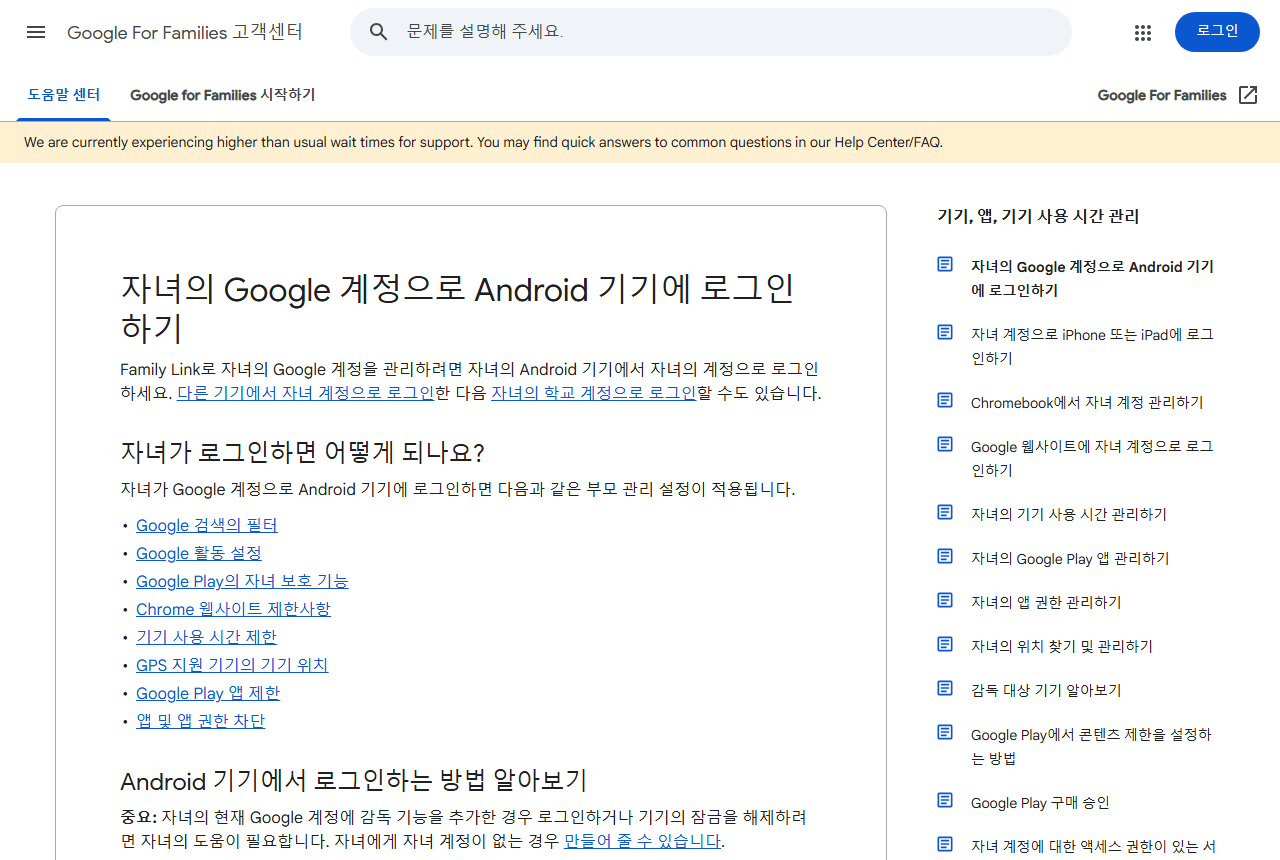The width and height of the screenshot is (1280, 860).
Task: Open the hamburger main menu
Action: (x=36, y=32)
